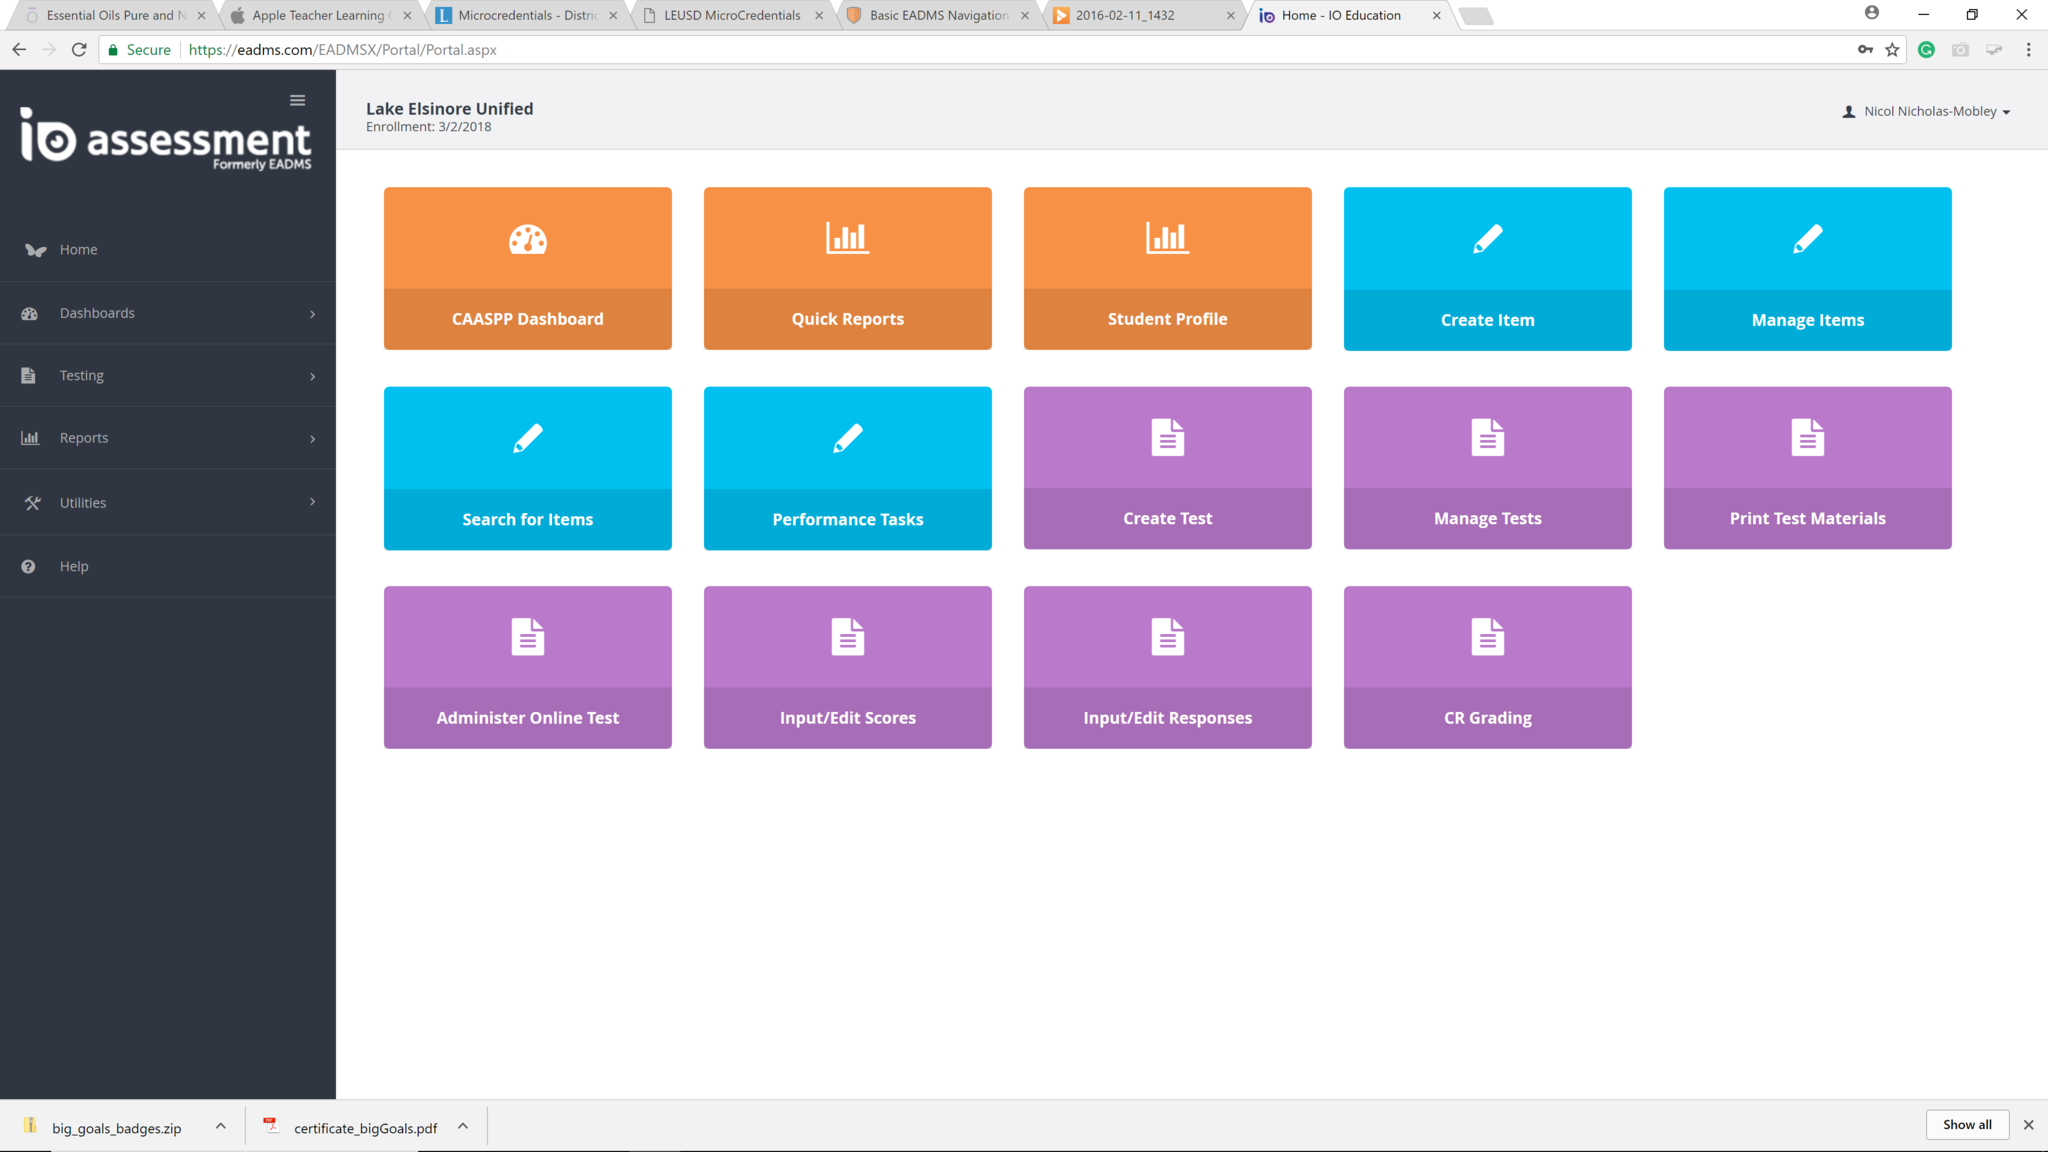Click the browser address bar URL

342,50
